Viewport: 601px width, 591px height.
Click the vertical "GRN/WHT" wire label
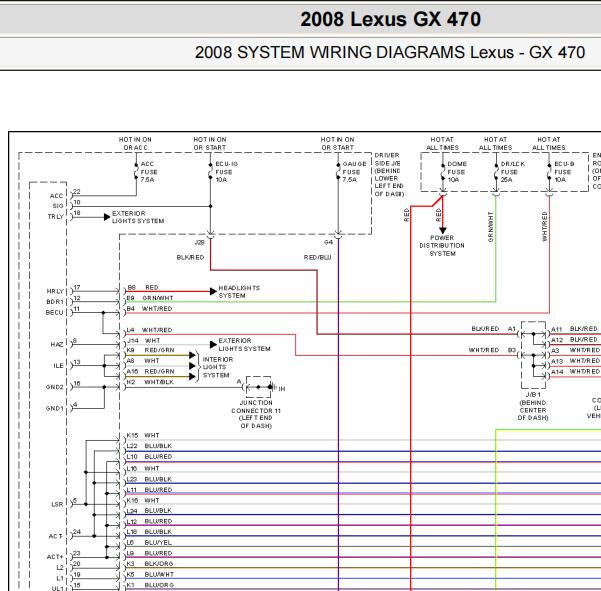pos(490,227)
